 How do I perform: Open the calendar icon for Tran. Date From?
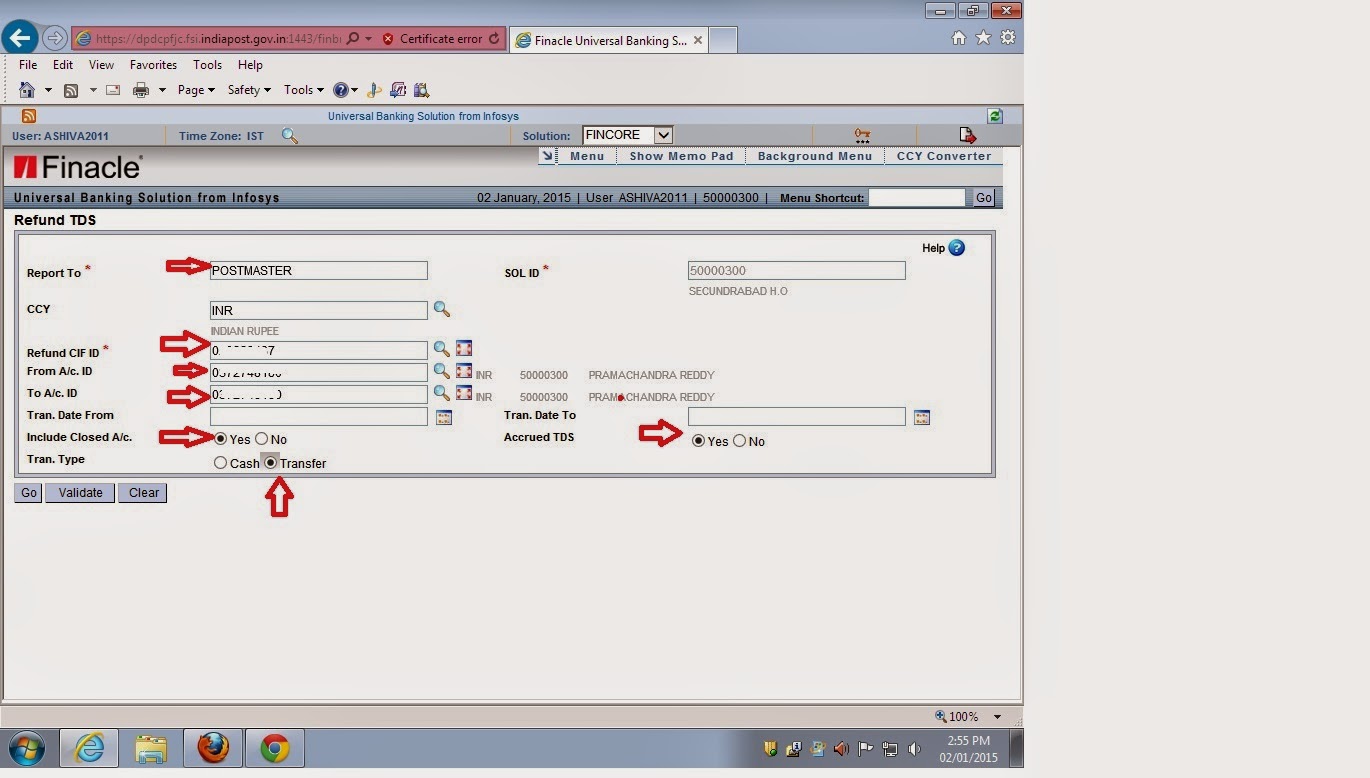(444, 416)
